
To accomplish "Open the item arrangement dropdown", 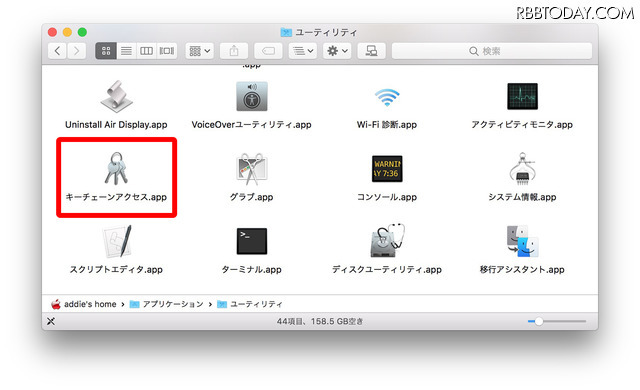I will 199,51.
